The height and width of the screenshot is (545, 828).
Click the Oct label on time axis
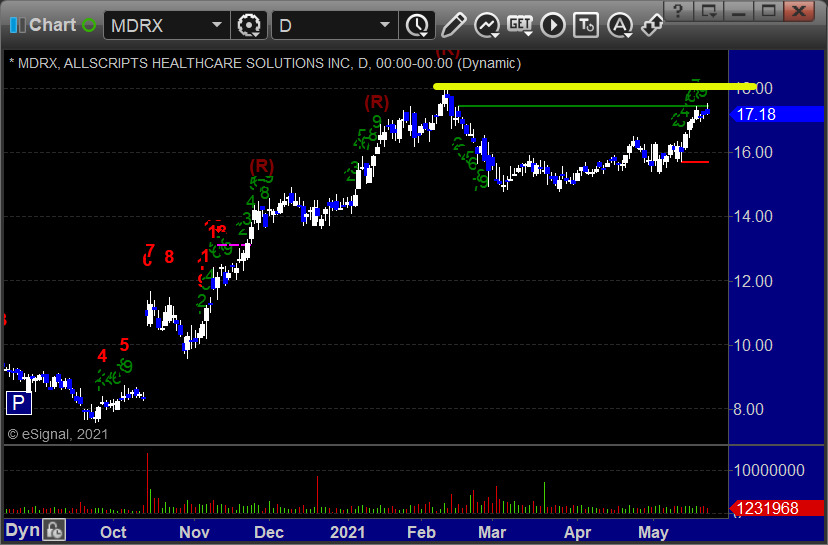[113, 532]
